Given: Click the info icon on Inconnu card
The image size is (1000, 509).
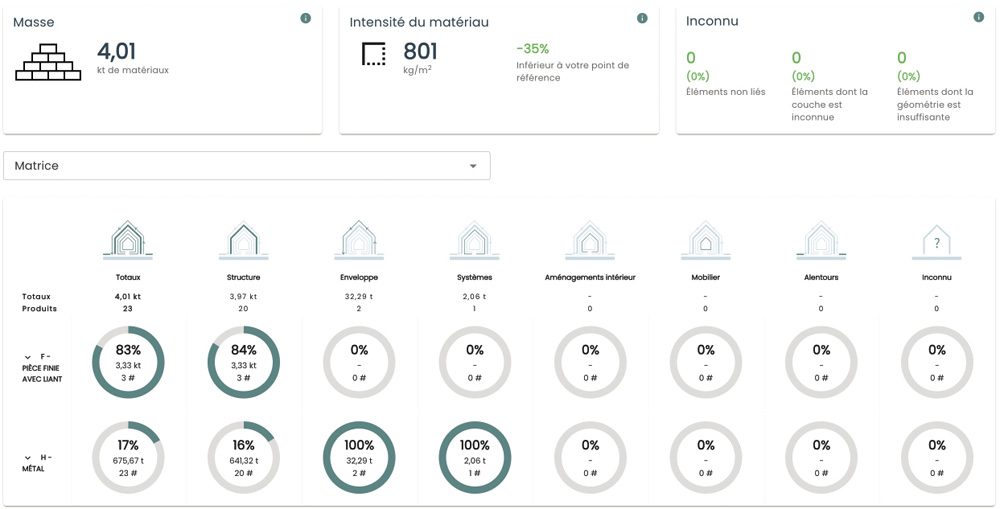Looking at the screenshot, I should pyautogui.click(x=979, y=18).
